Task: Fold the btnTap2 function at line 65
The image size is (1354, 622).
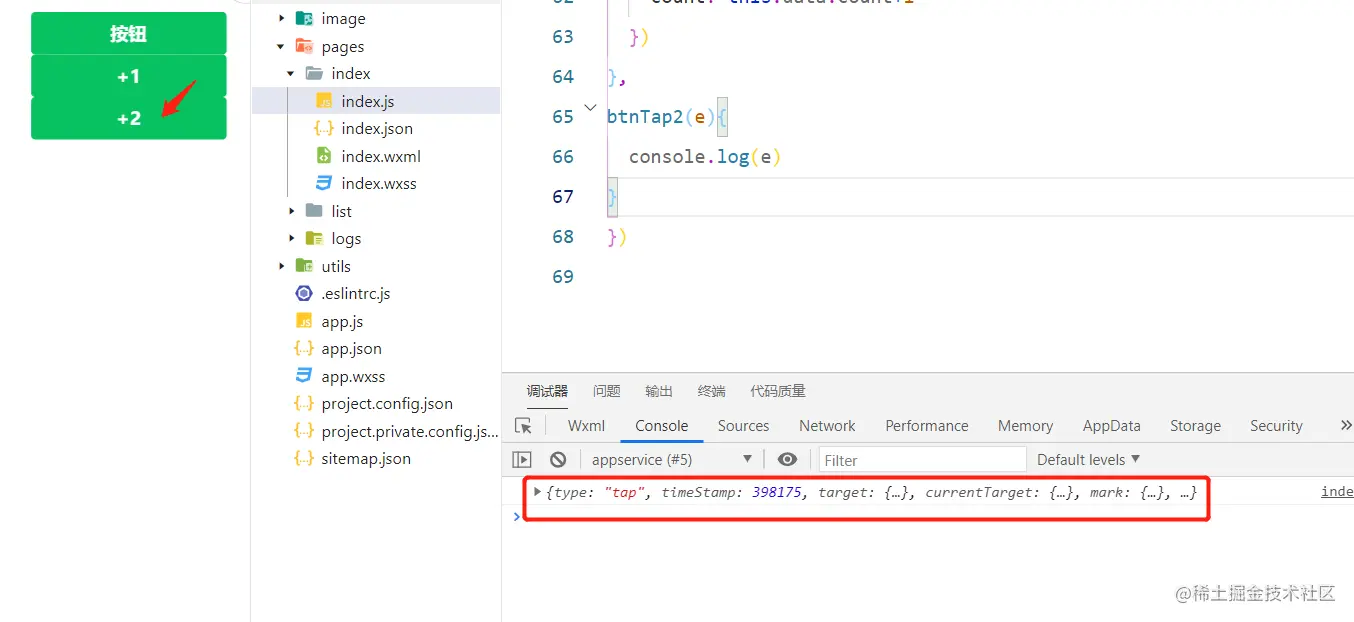Action: (590, 108)
